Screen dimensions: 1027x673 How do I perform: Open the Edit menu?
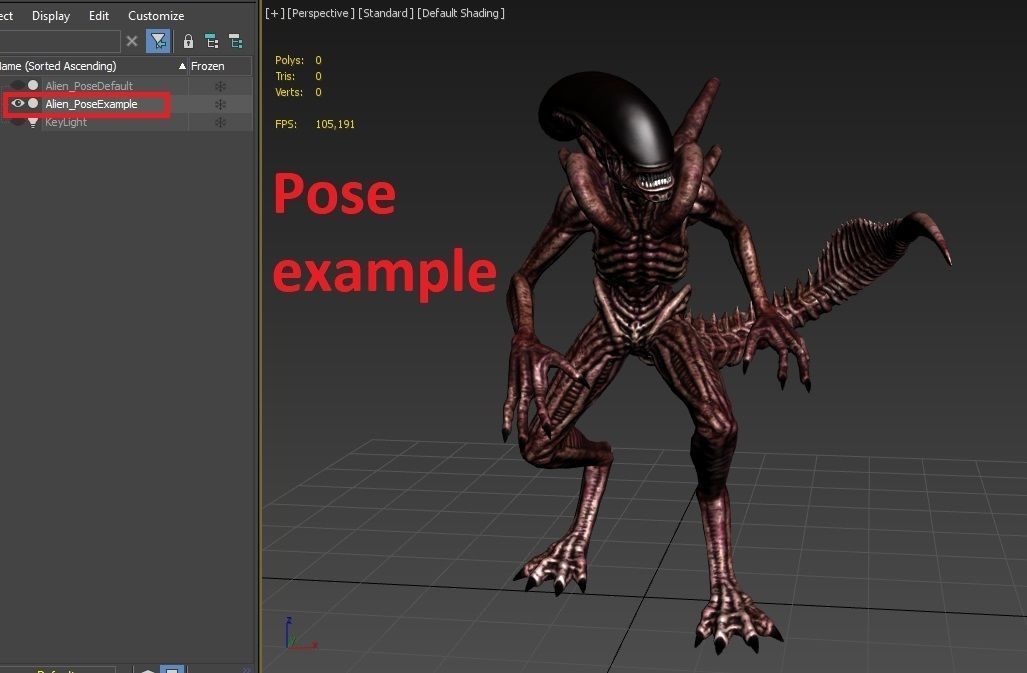tap(99, 16)
